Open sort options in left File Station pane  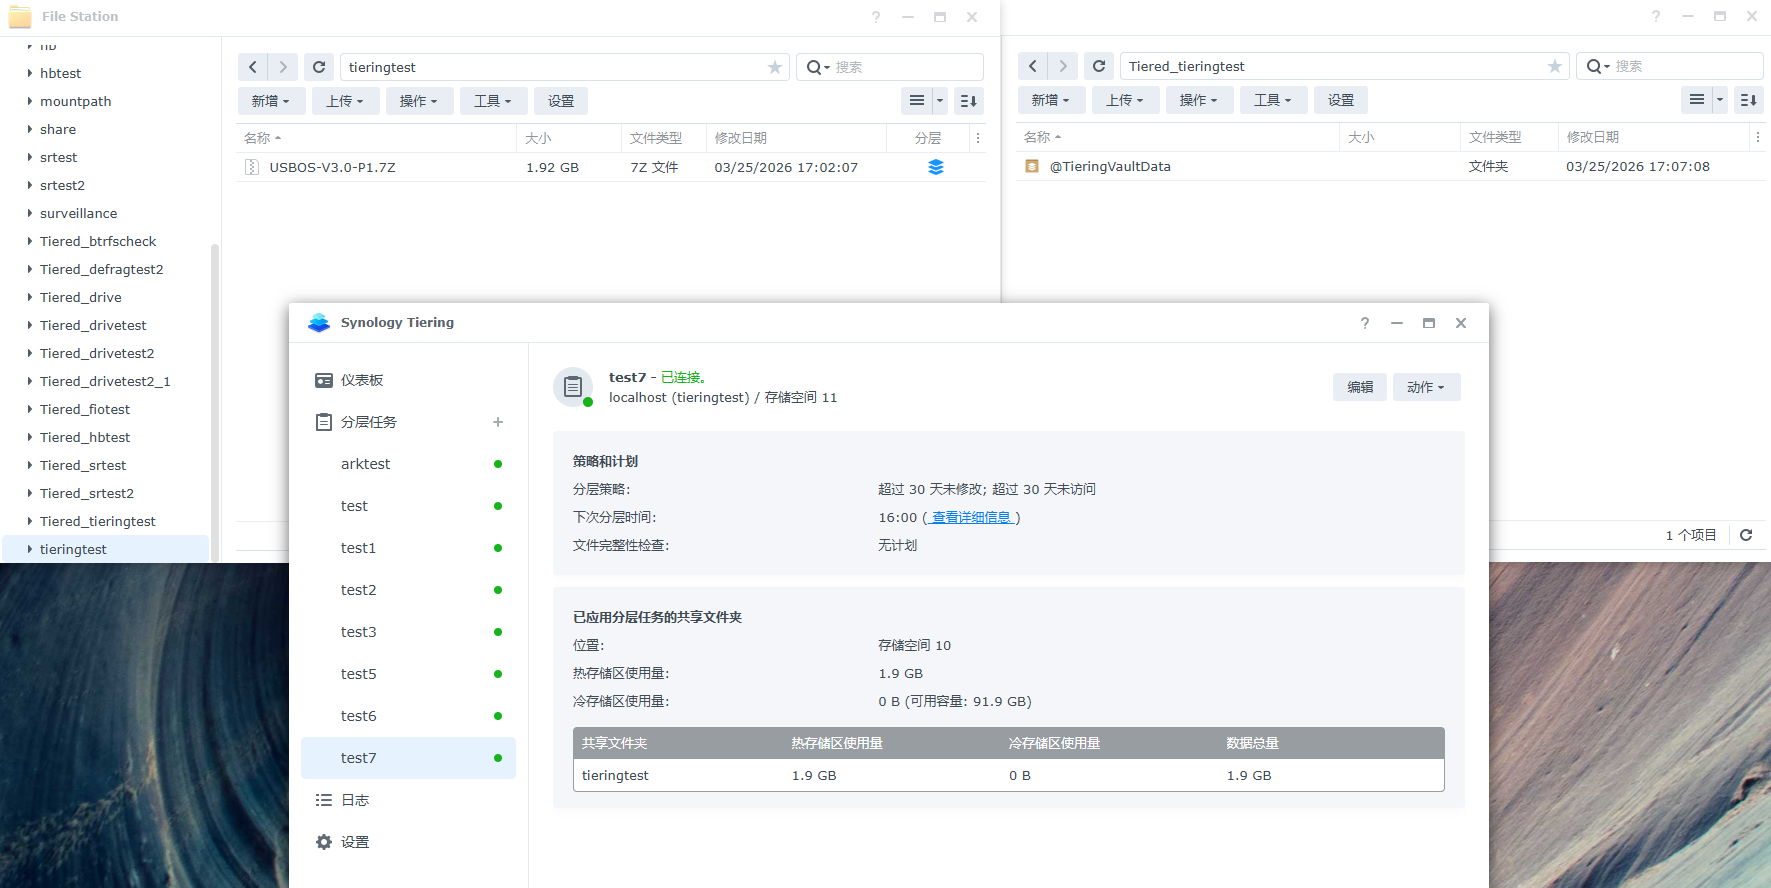pyautogui.click(x=968, y=101)
